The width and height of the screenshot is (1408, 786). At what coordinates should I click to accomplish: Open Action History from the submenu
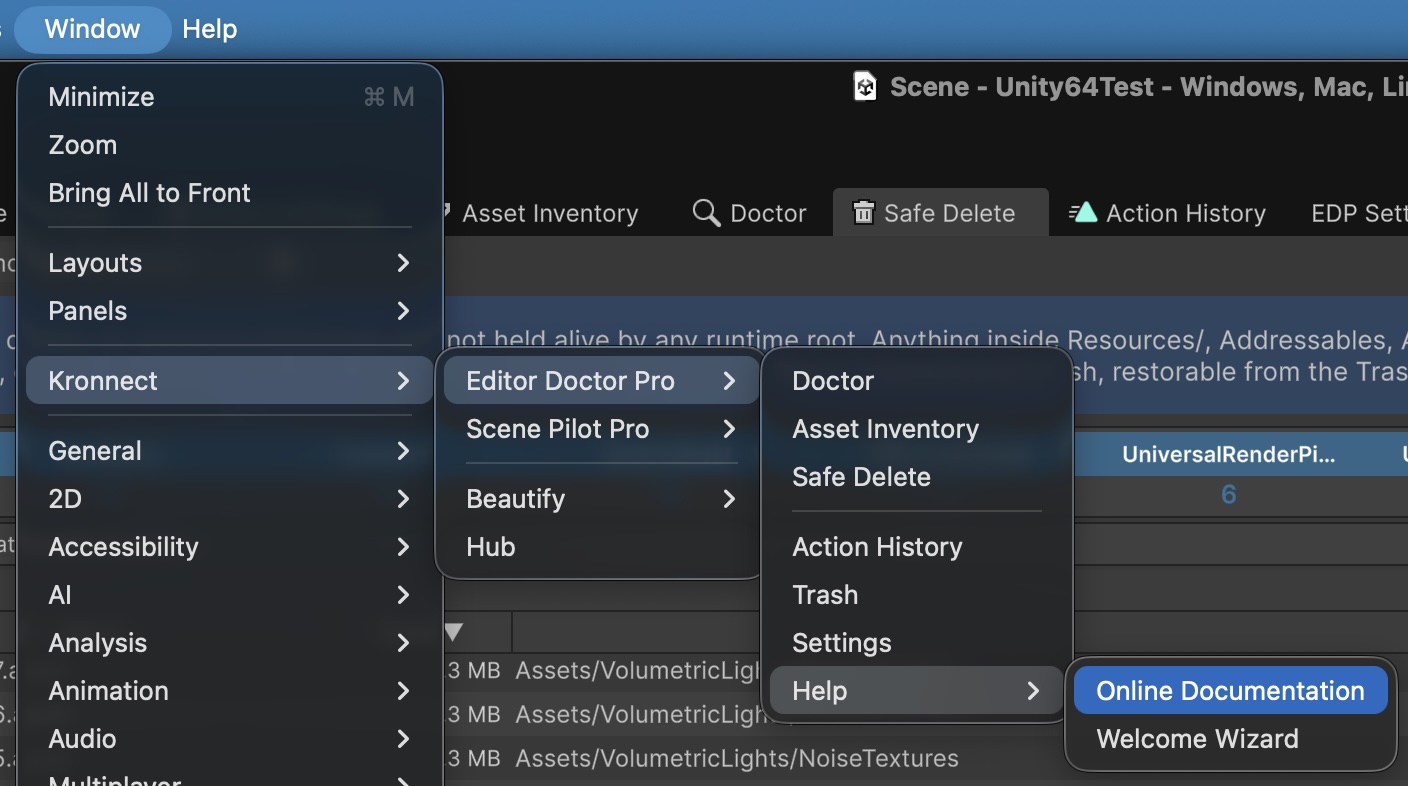coord(917,547)
